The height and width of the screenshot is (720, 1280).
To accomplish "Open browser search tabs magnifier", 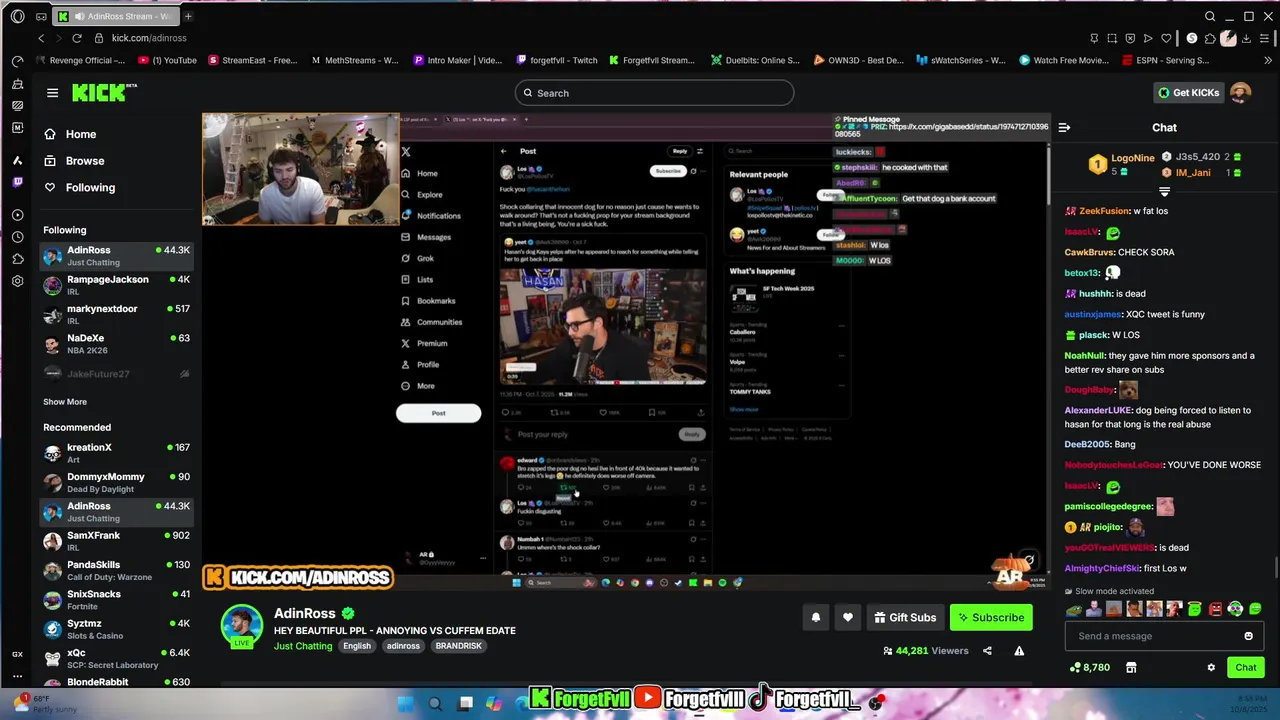I will pyautogui.click(x=1210, y=16).
